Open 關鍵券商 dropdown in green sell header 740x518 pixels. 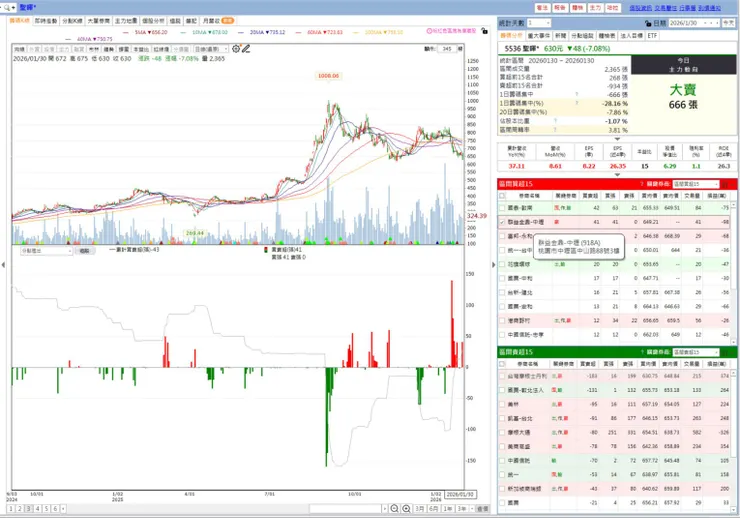(x=696, y=352)
